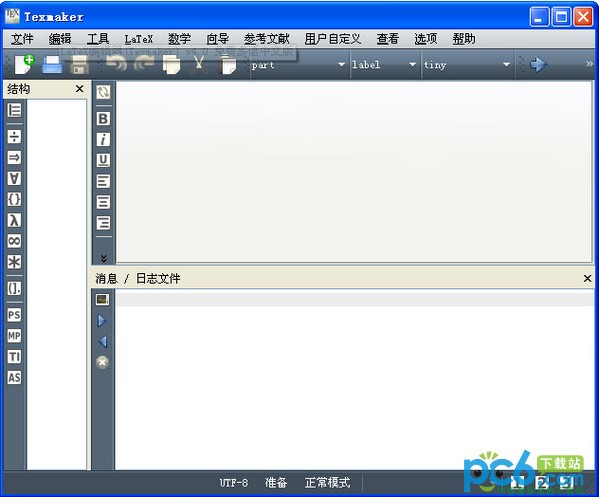Apply italic with the i icon

pyautogui.click(x=103, y=139)
